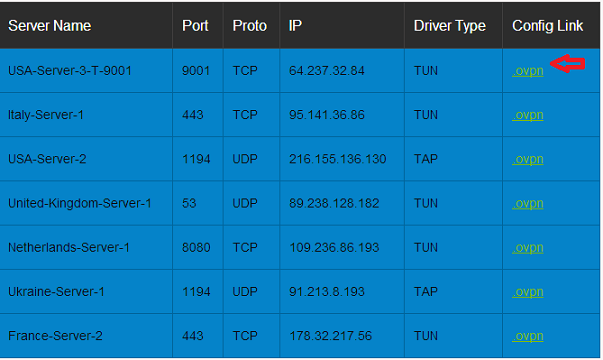
Task: Click the Netherlands-Server-1 port 8080 cell
Action: tap(198, 247)
